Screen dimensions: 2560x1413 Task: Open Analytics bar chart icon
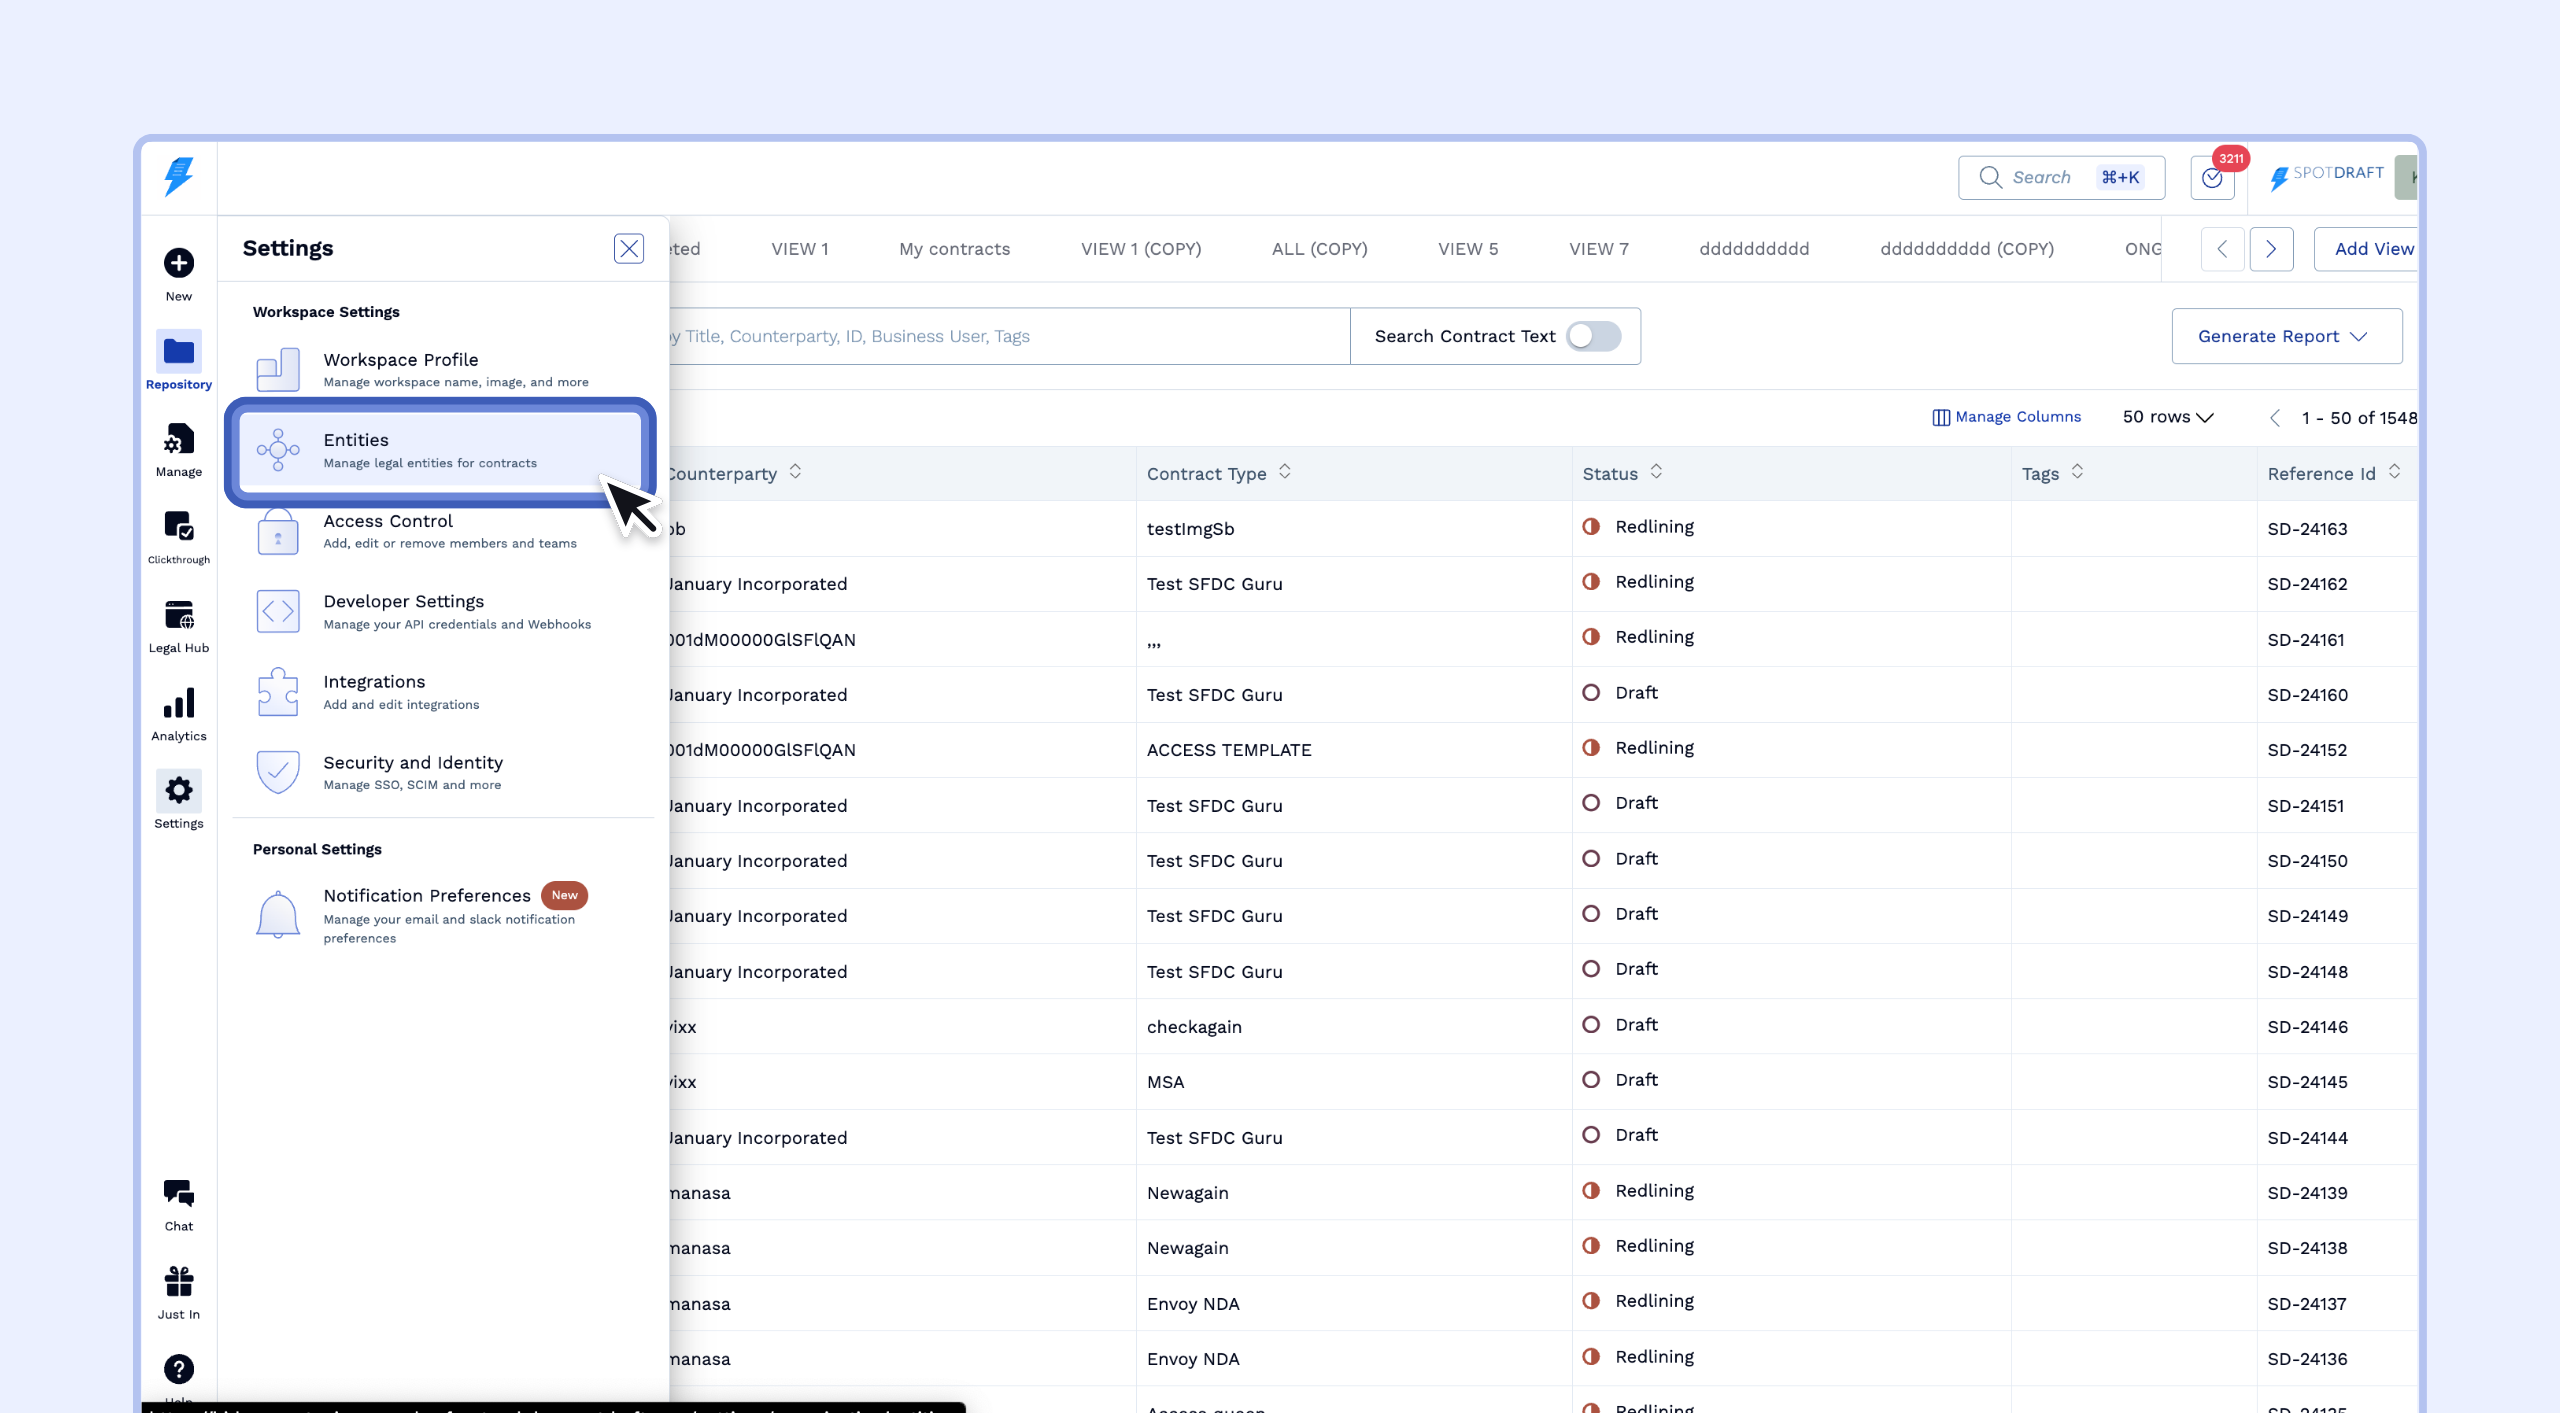(x=179, y=704)
